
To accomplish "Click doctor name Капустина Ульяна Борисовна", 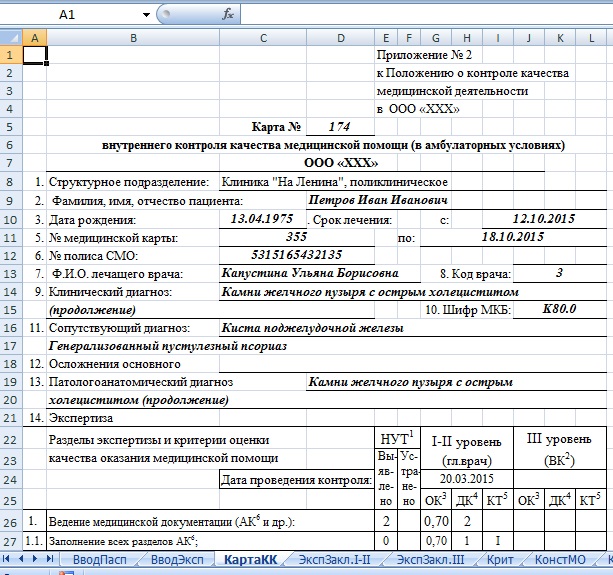I will pyautogui.click(x=310, y=273).
